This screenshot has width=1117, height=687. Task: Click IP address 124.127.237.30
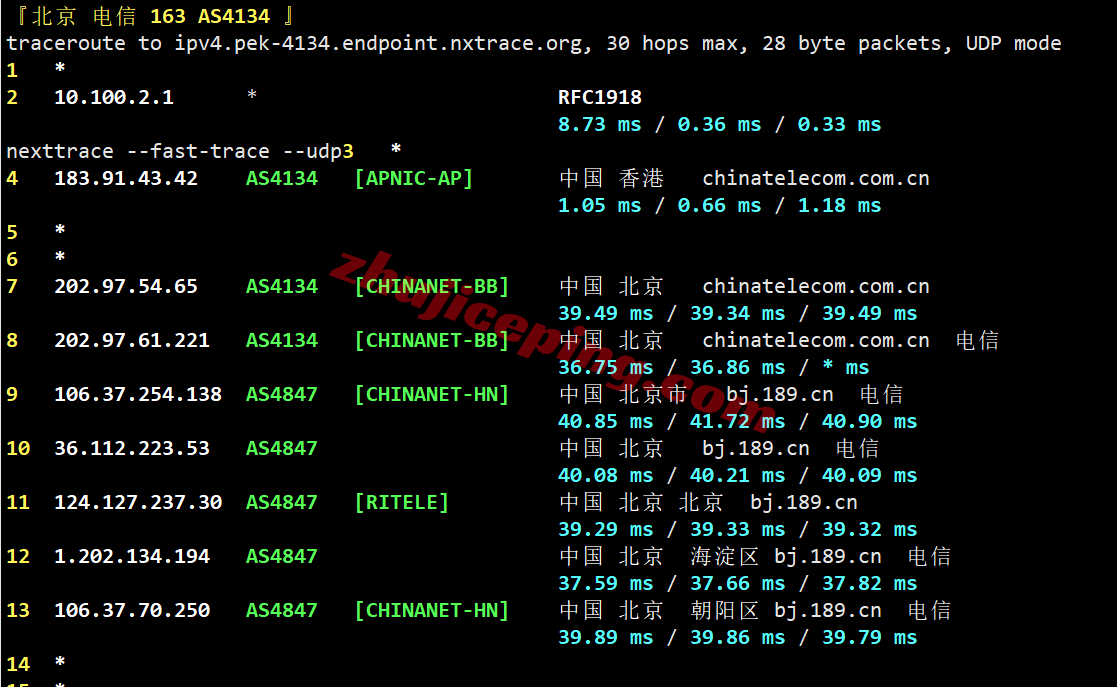tap(138, 502)
